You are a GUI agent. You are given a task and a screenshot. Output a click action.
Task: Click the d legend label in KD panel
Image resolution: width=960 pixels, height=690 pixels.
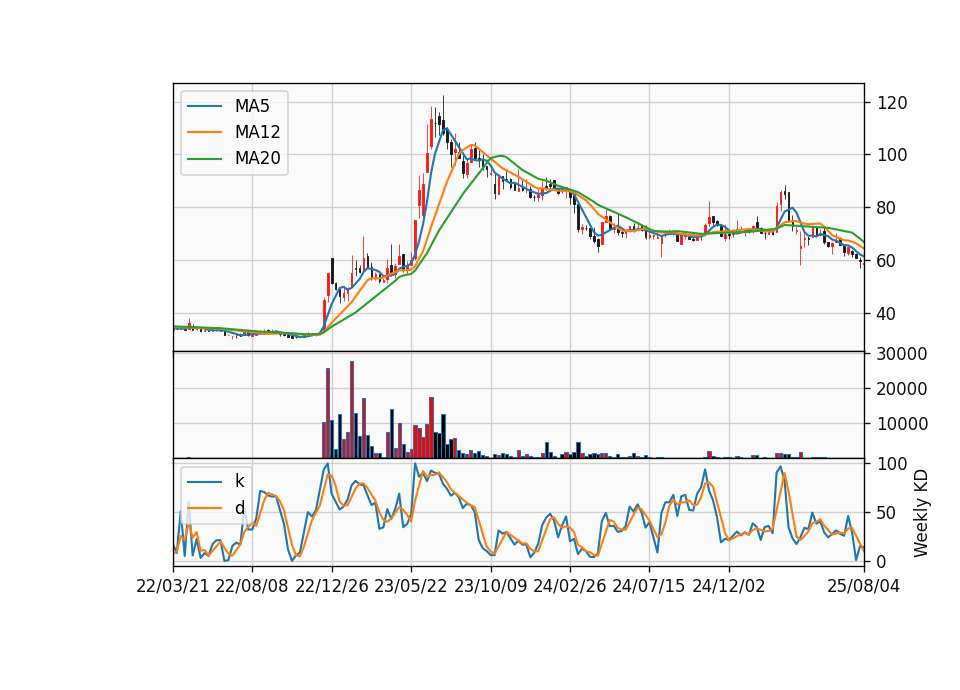pos(239,508)
